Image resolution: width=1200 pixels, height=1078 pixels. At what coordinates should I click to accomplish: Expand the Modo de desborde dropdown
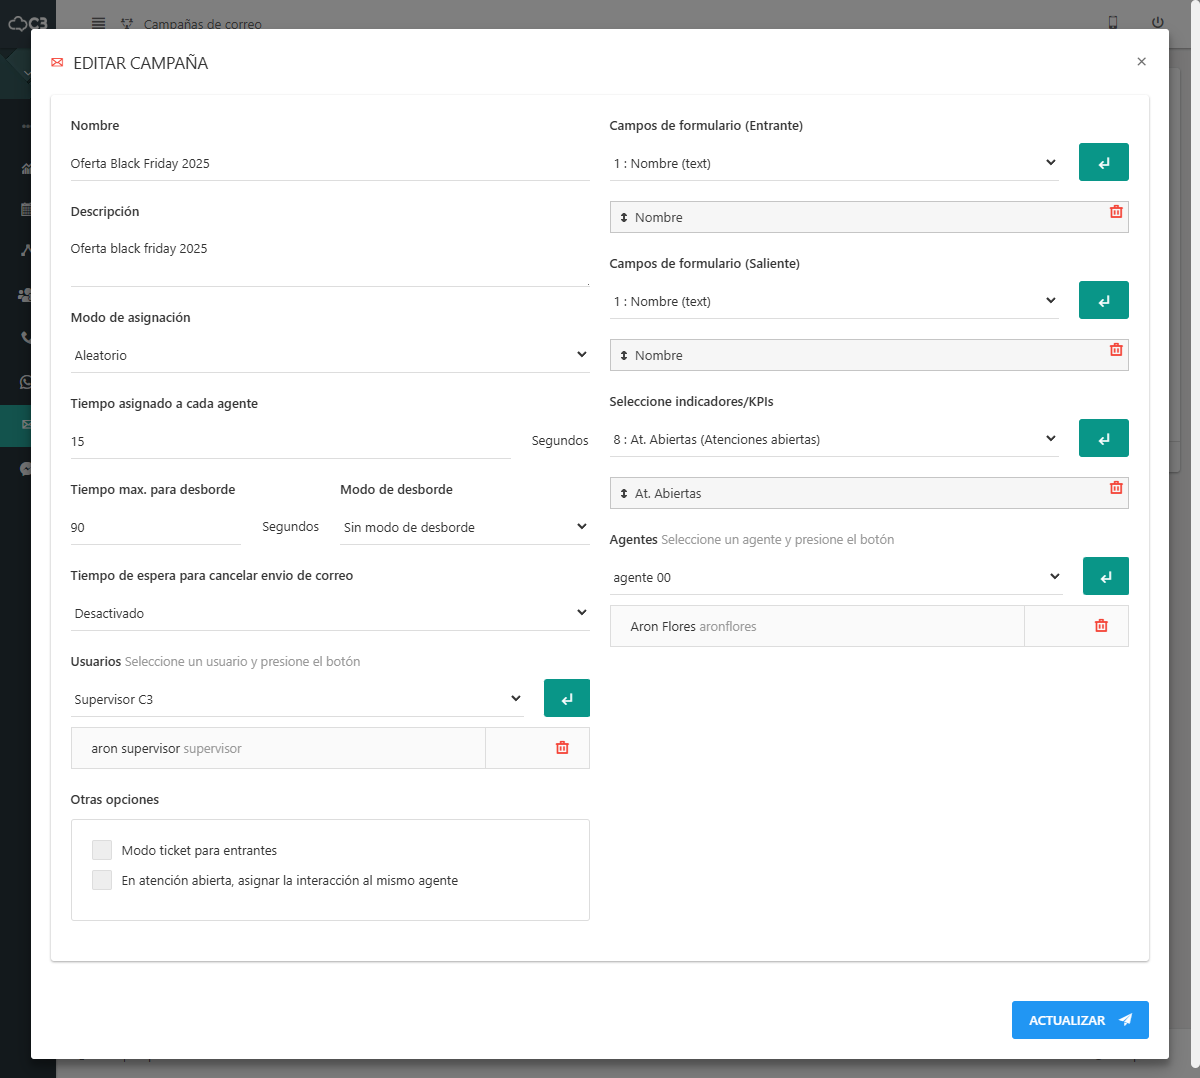pos(465,527)
